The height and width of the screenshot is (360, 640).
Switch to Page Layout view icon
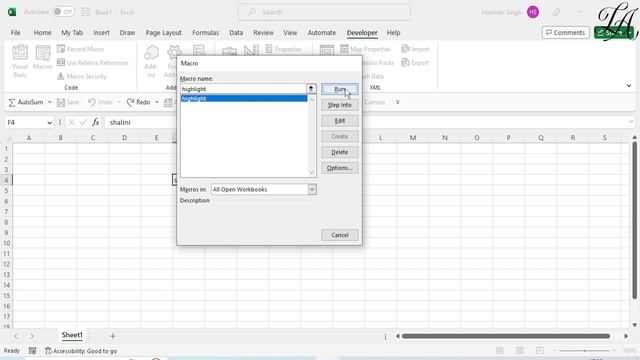(x=520, y=350)
